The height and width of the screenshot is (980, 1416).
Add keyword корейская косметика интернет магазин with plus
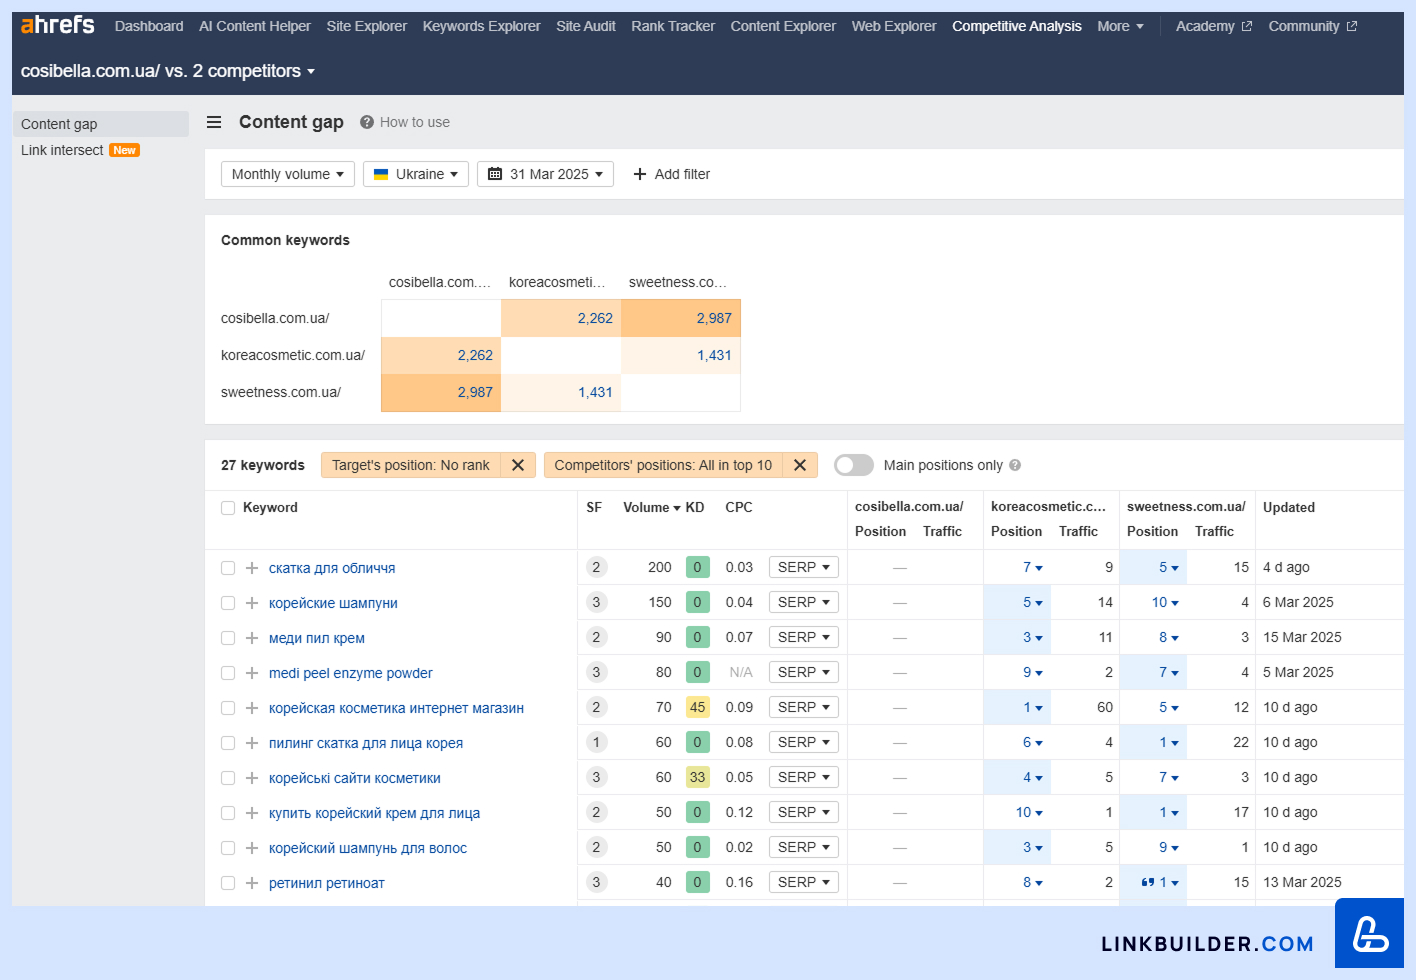pos(252,708)
